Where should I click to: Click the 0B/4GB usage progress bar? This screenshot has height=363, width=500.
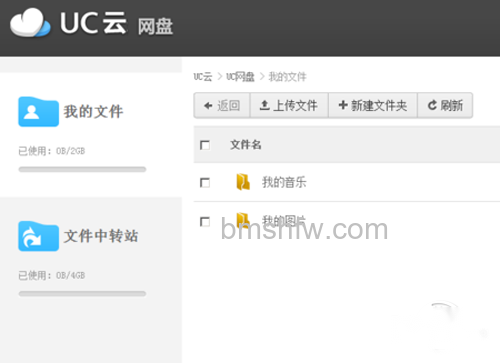tap(82, 294)
